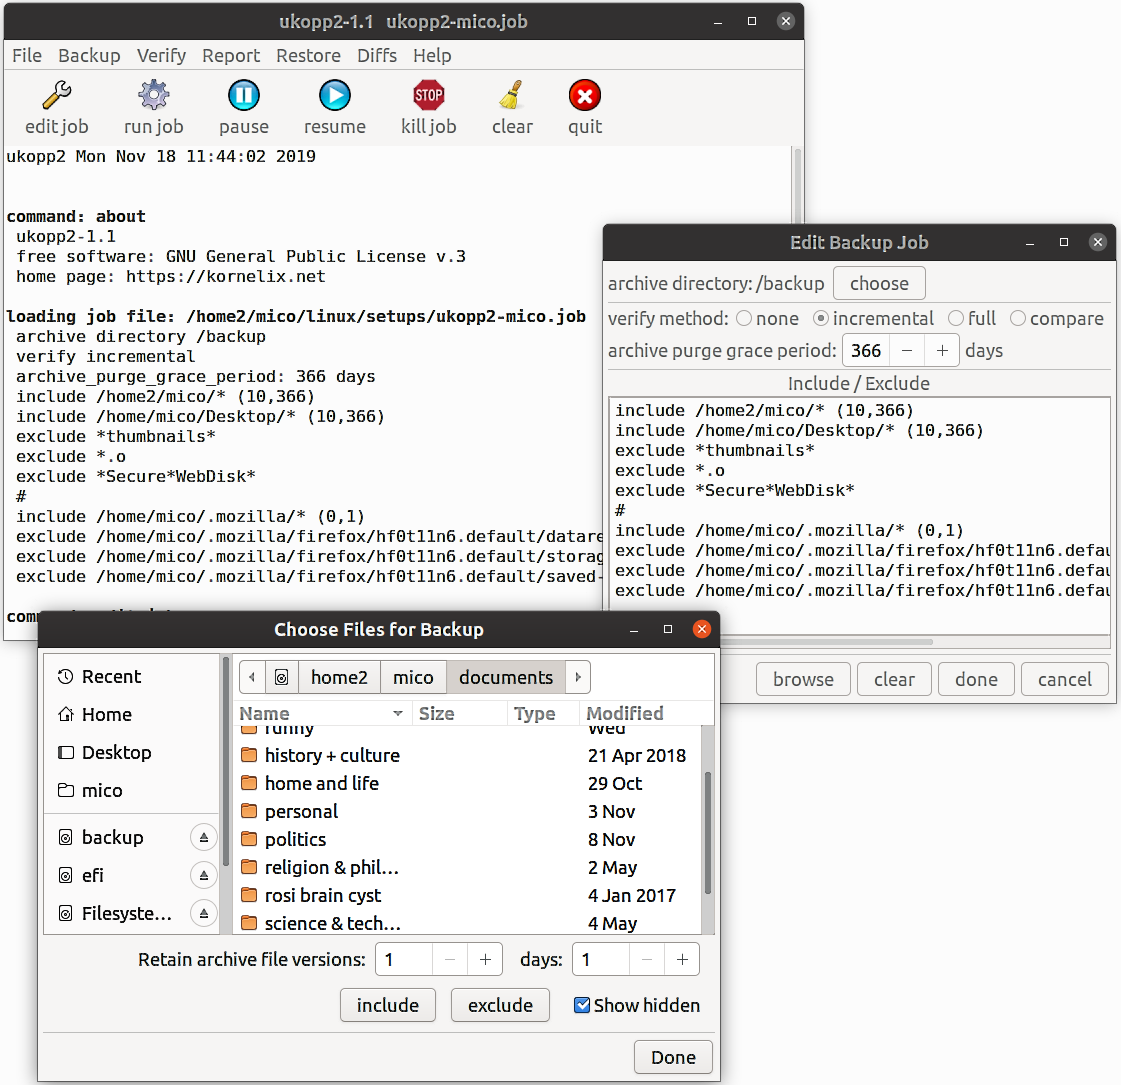The width and height of the screenshot is (1121, 1085).
Task: Pause the running job
Action: coord(243,96)
